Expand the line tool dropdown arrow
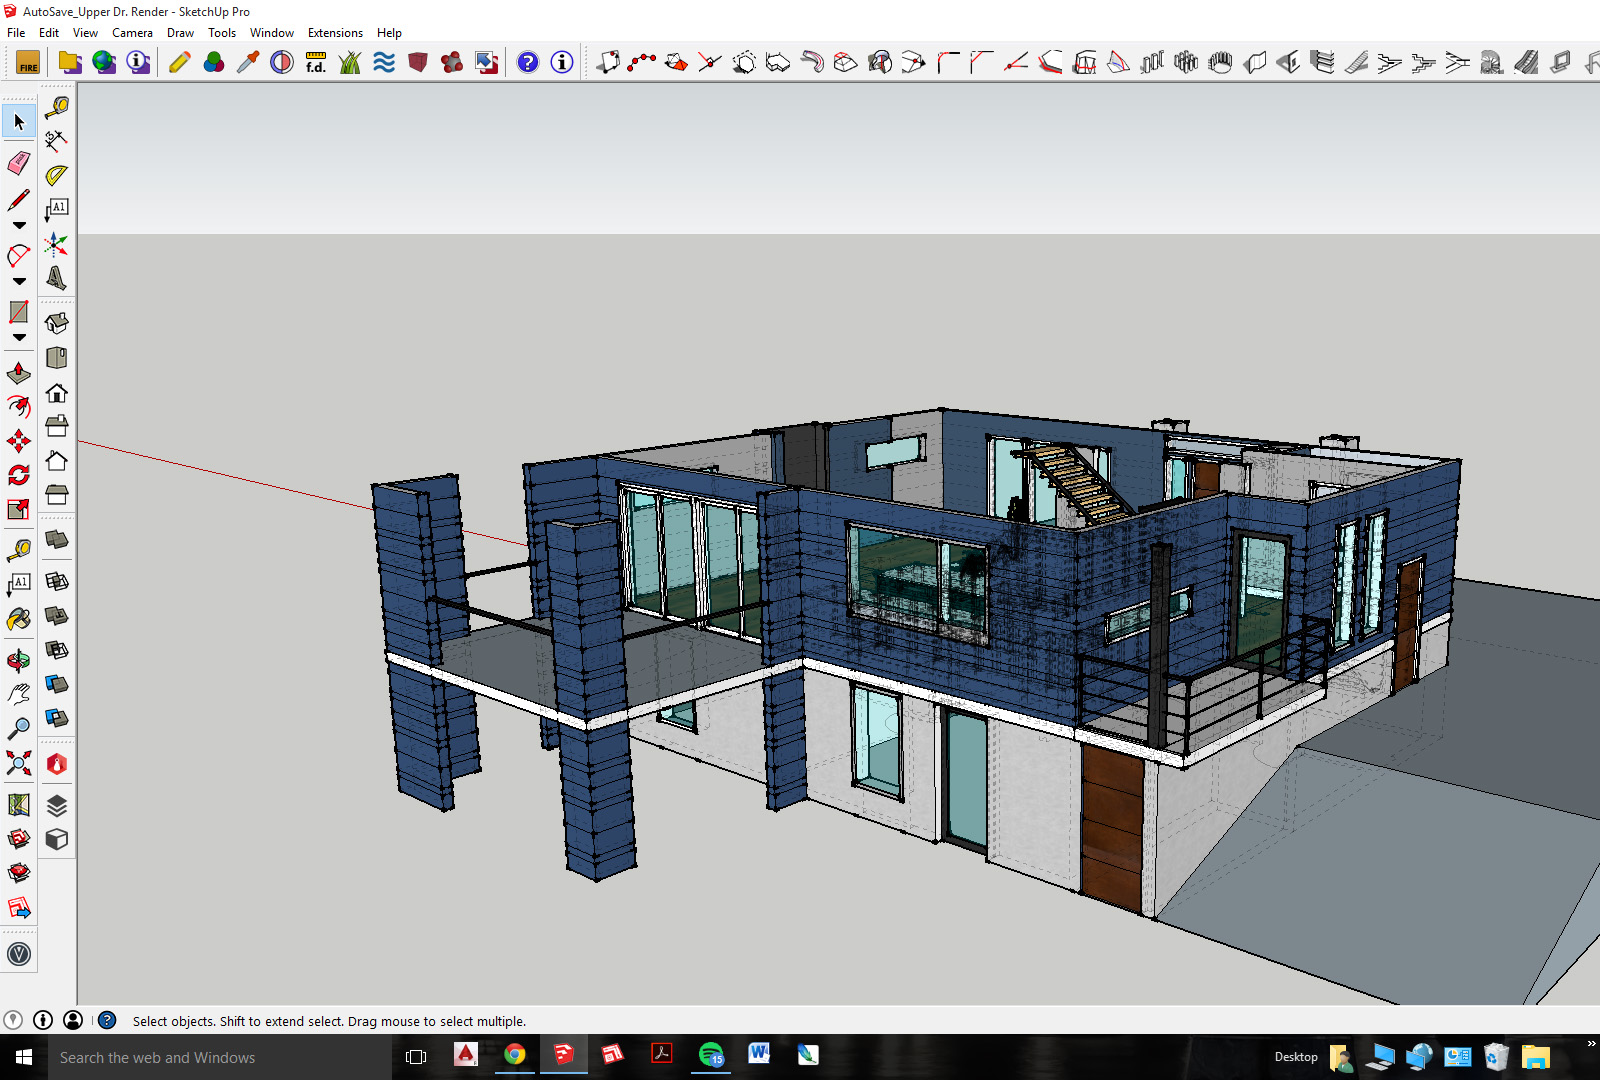Viewport: 1600px width, 1080px height. pos(18,226)
